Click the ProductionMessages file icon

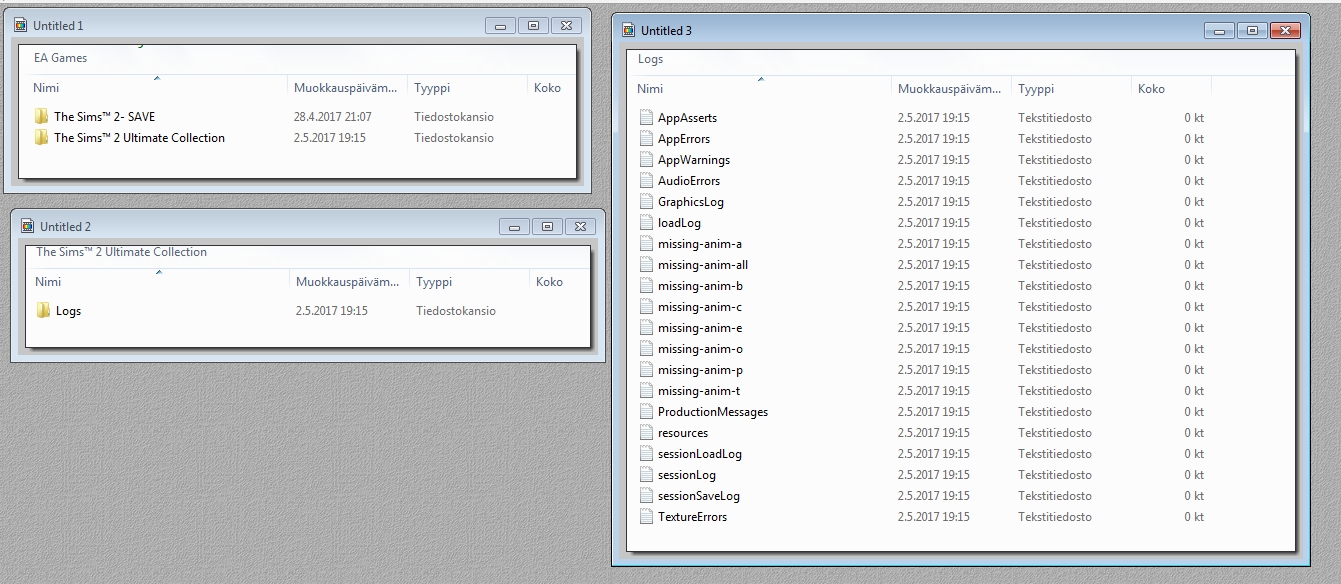[x=646, y=412]
